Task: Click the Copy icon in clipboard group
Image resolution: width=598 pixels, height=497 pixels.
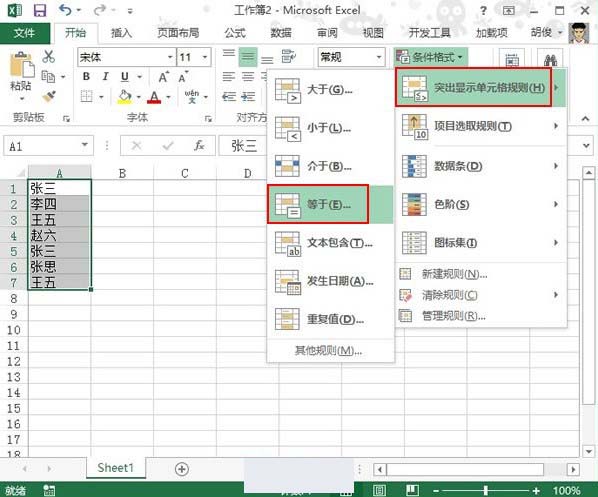Action: pos(48,77)
